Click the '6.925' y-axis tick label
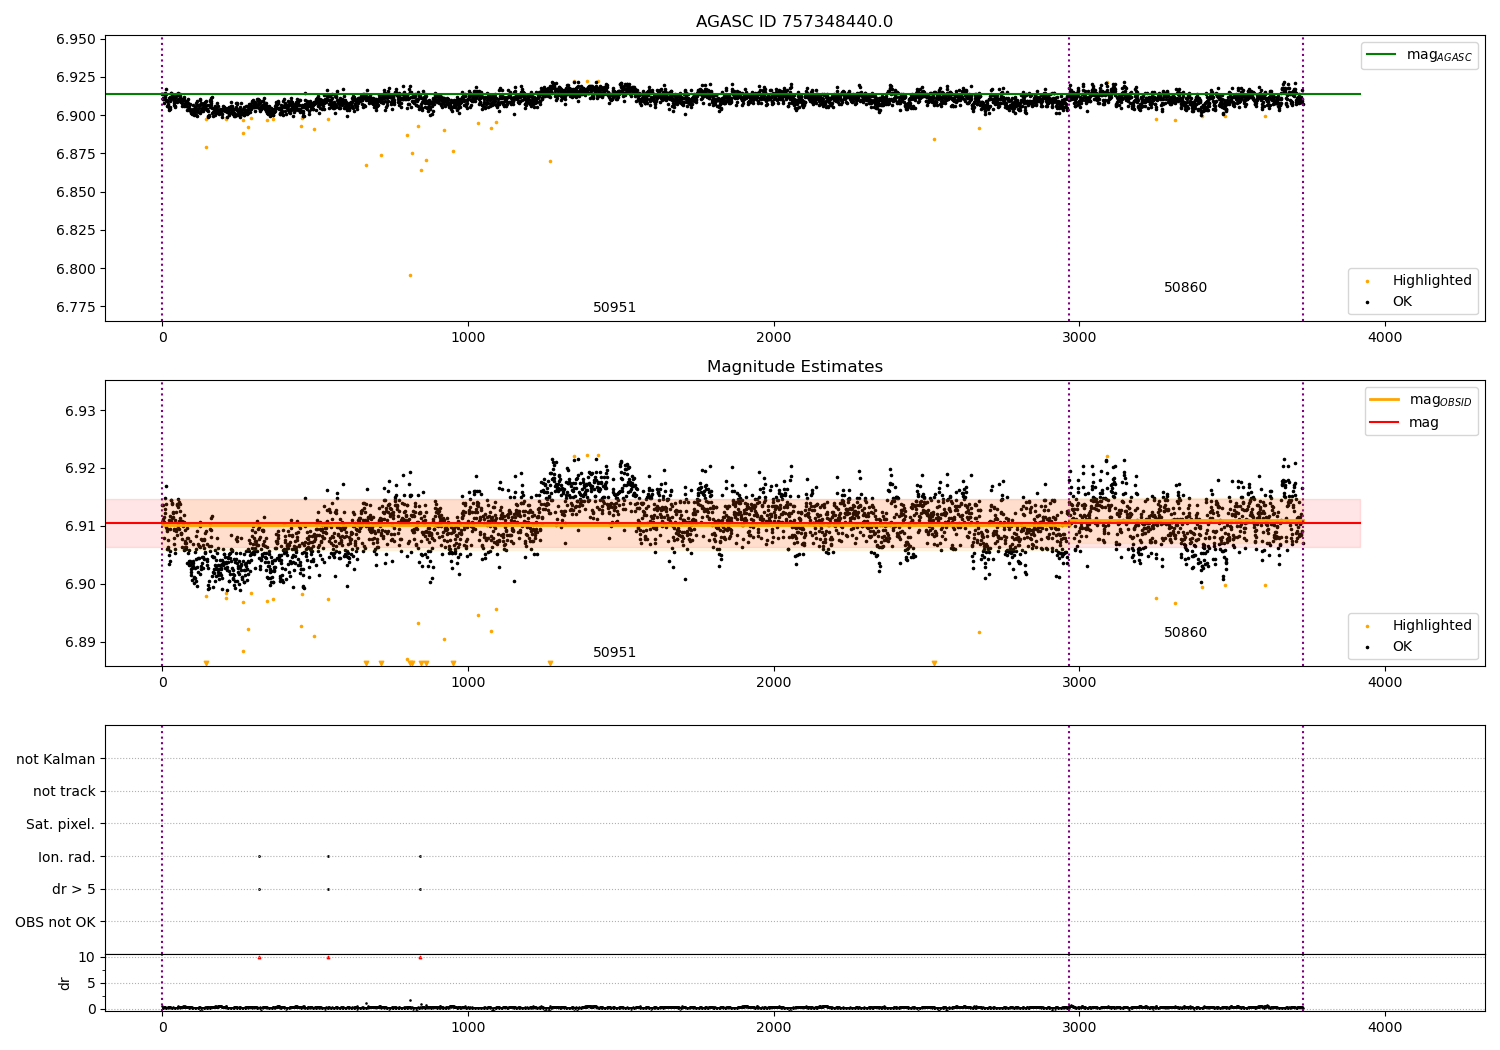This screenshot has width=1500, height=1050. (76, 78)
